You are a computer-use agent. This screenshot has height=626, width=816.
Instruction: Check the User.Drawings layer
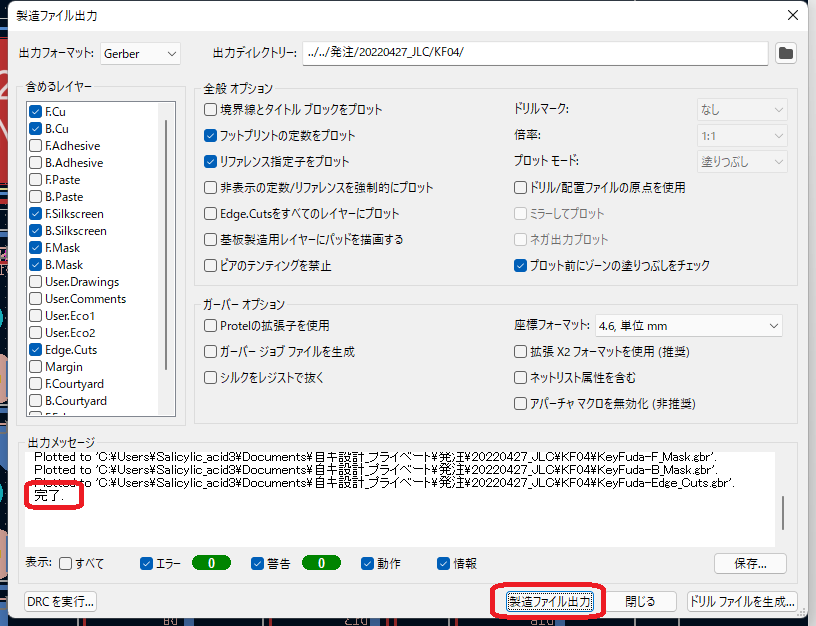[35, 282]
